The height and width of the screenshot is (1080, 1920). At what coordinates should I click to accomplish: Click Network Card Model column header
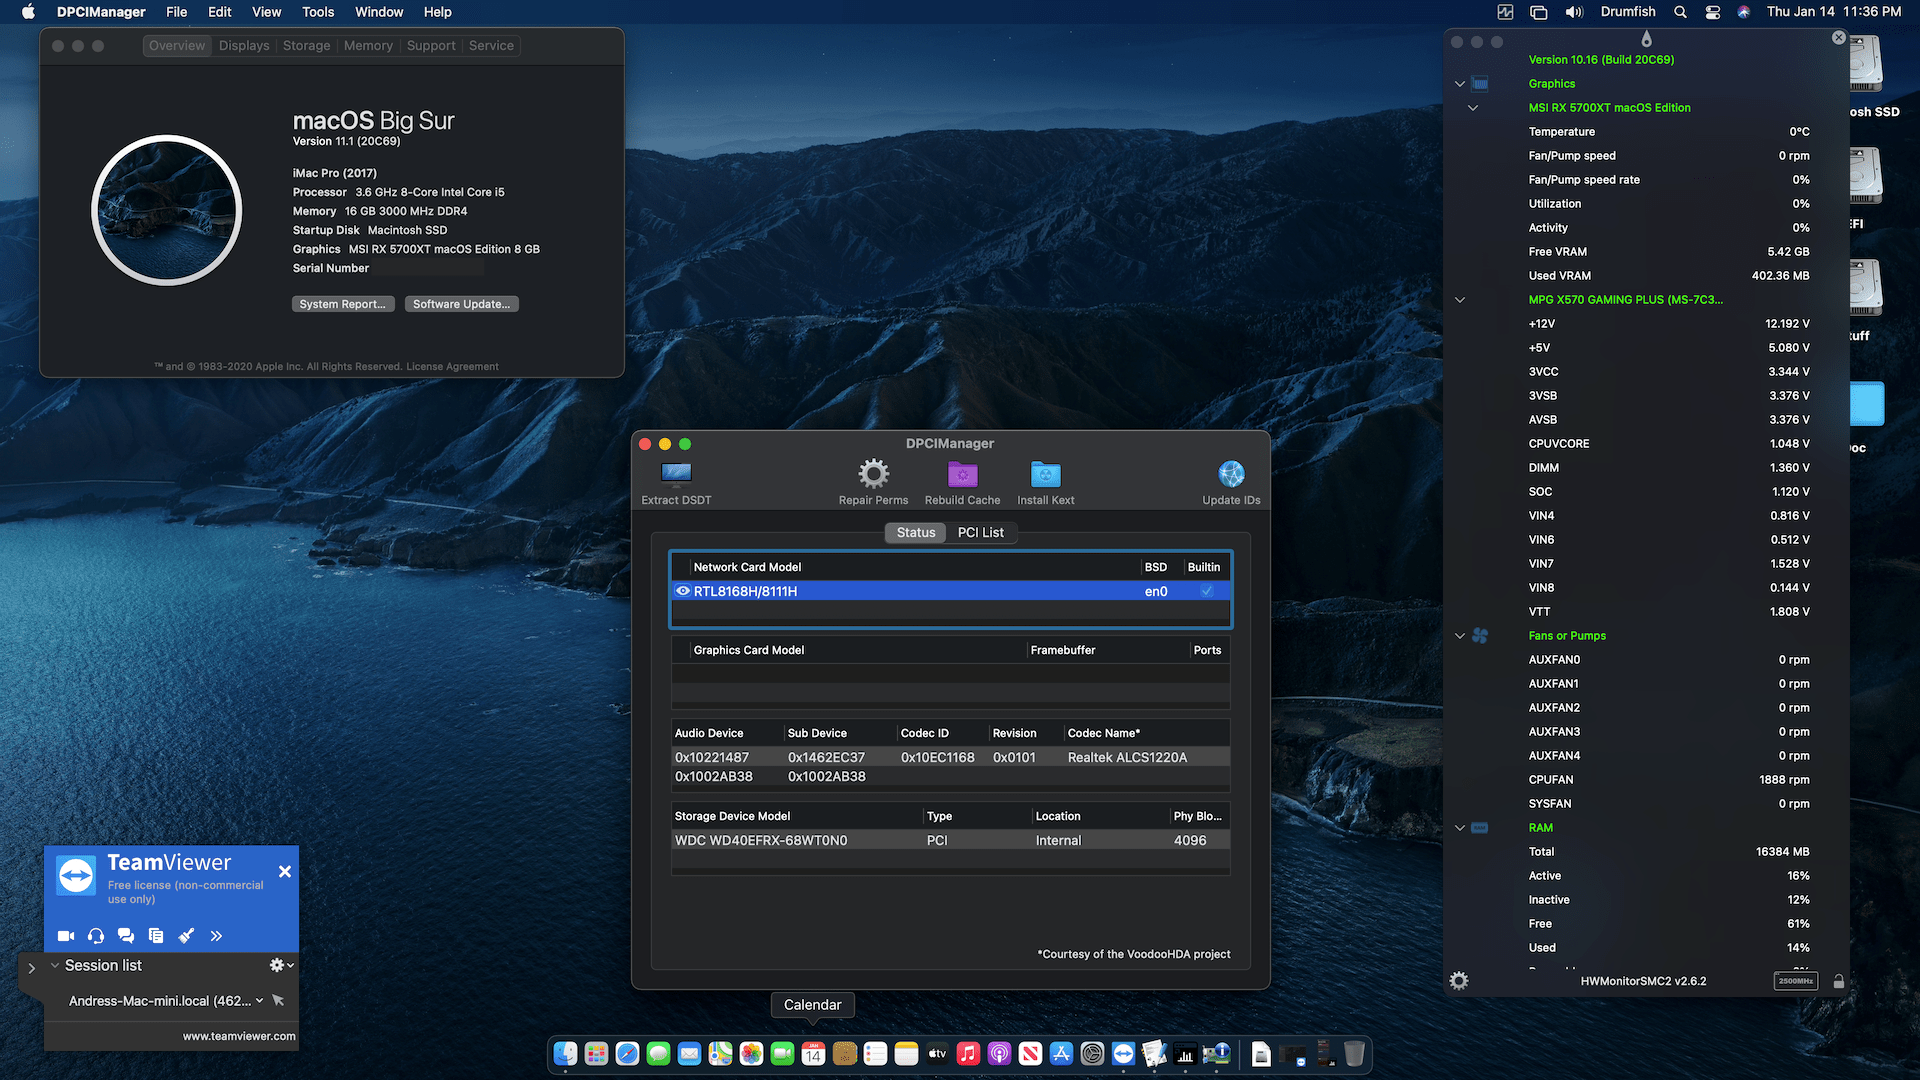click(x=747, y=567)
